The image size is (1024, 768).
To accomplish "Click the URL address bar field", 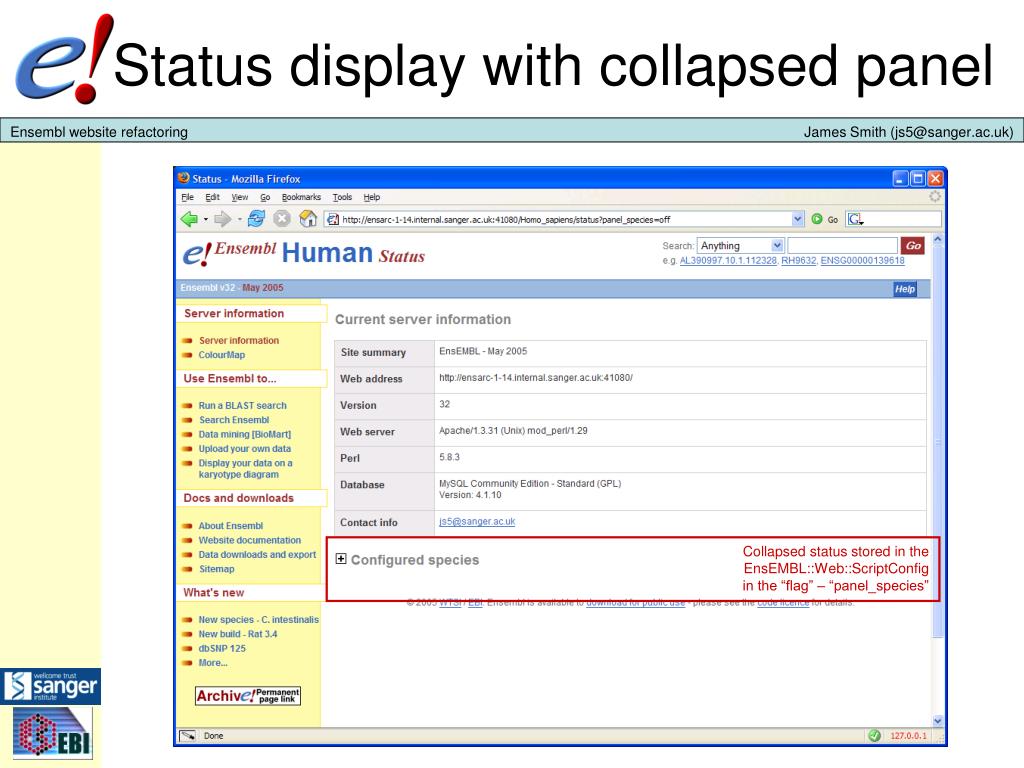I will [565, 219].
